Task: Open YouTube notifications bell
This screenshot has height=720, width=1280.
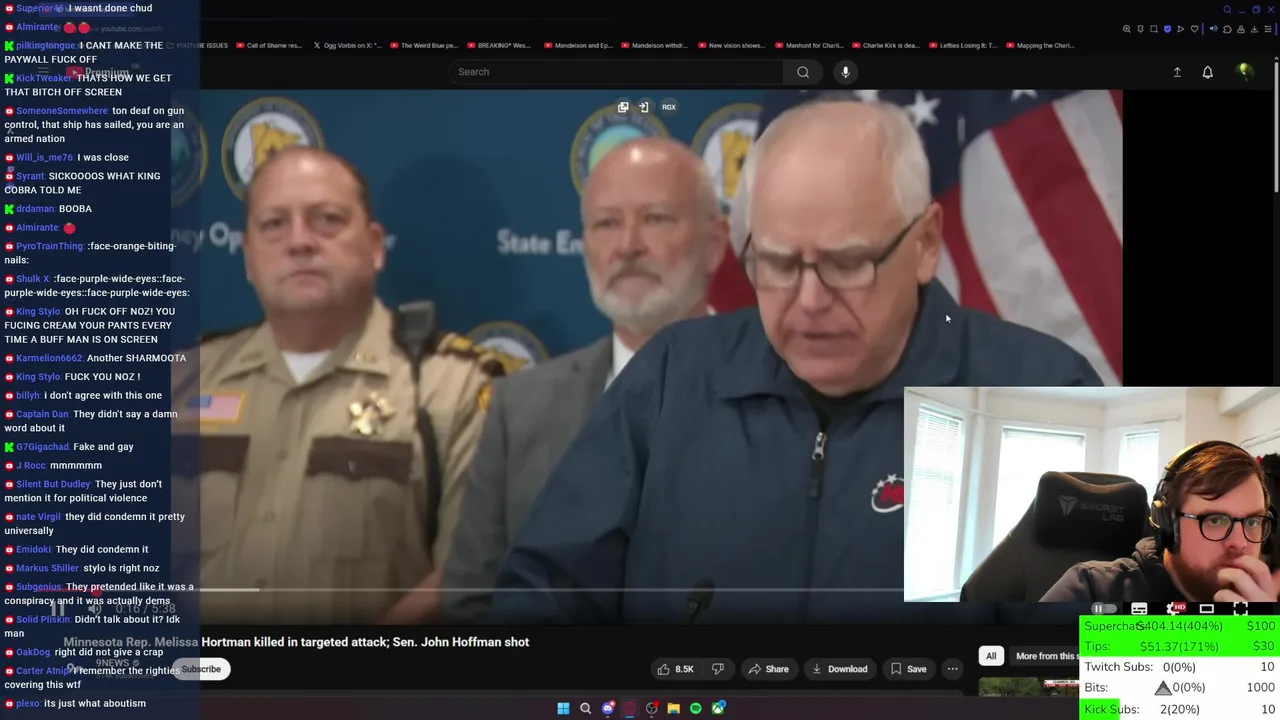Action: (1207, 72)
